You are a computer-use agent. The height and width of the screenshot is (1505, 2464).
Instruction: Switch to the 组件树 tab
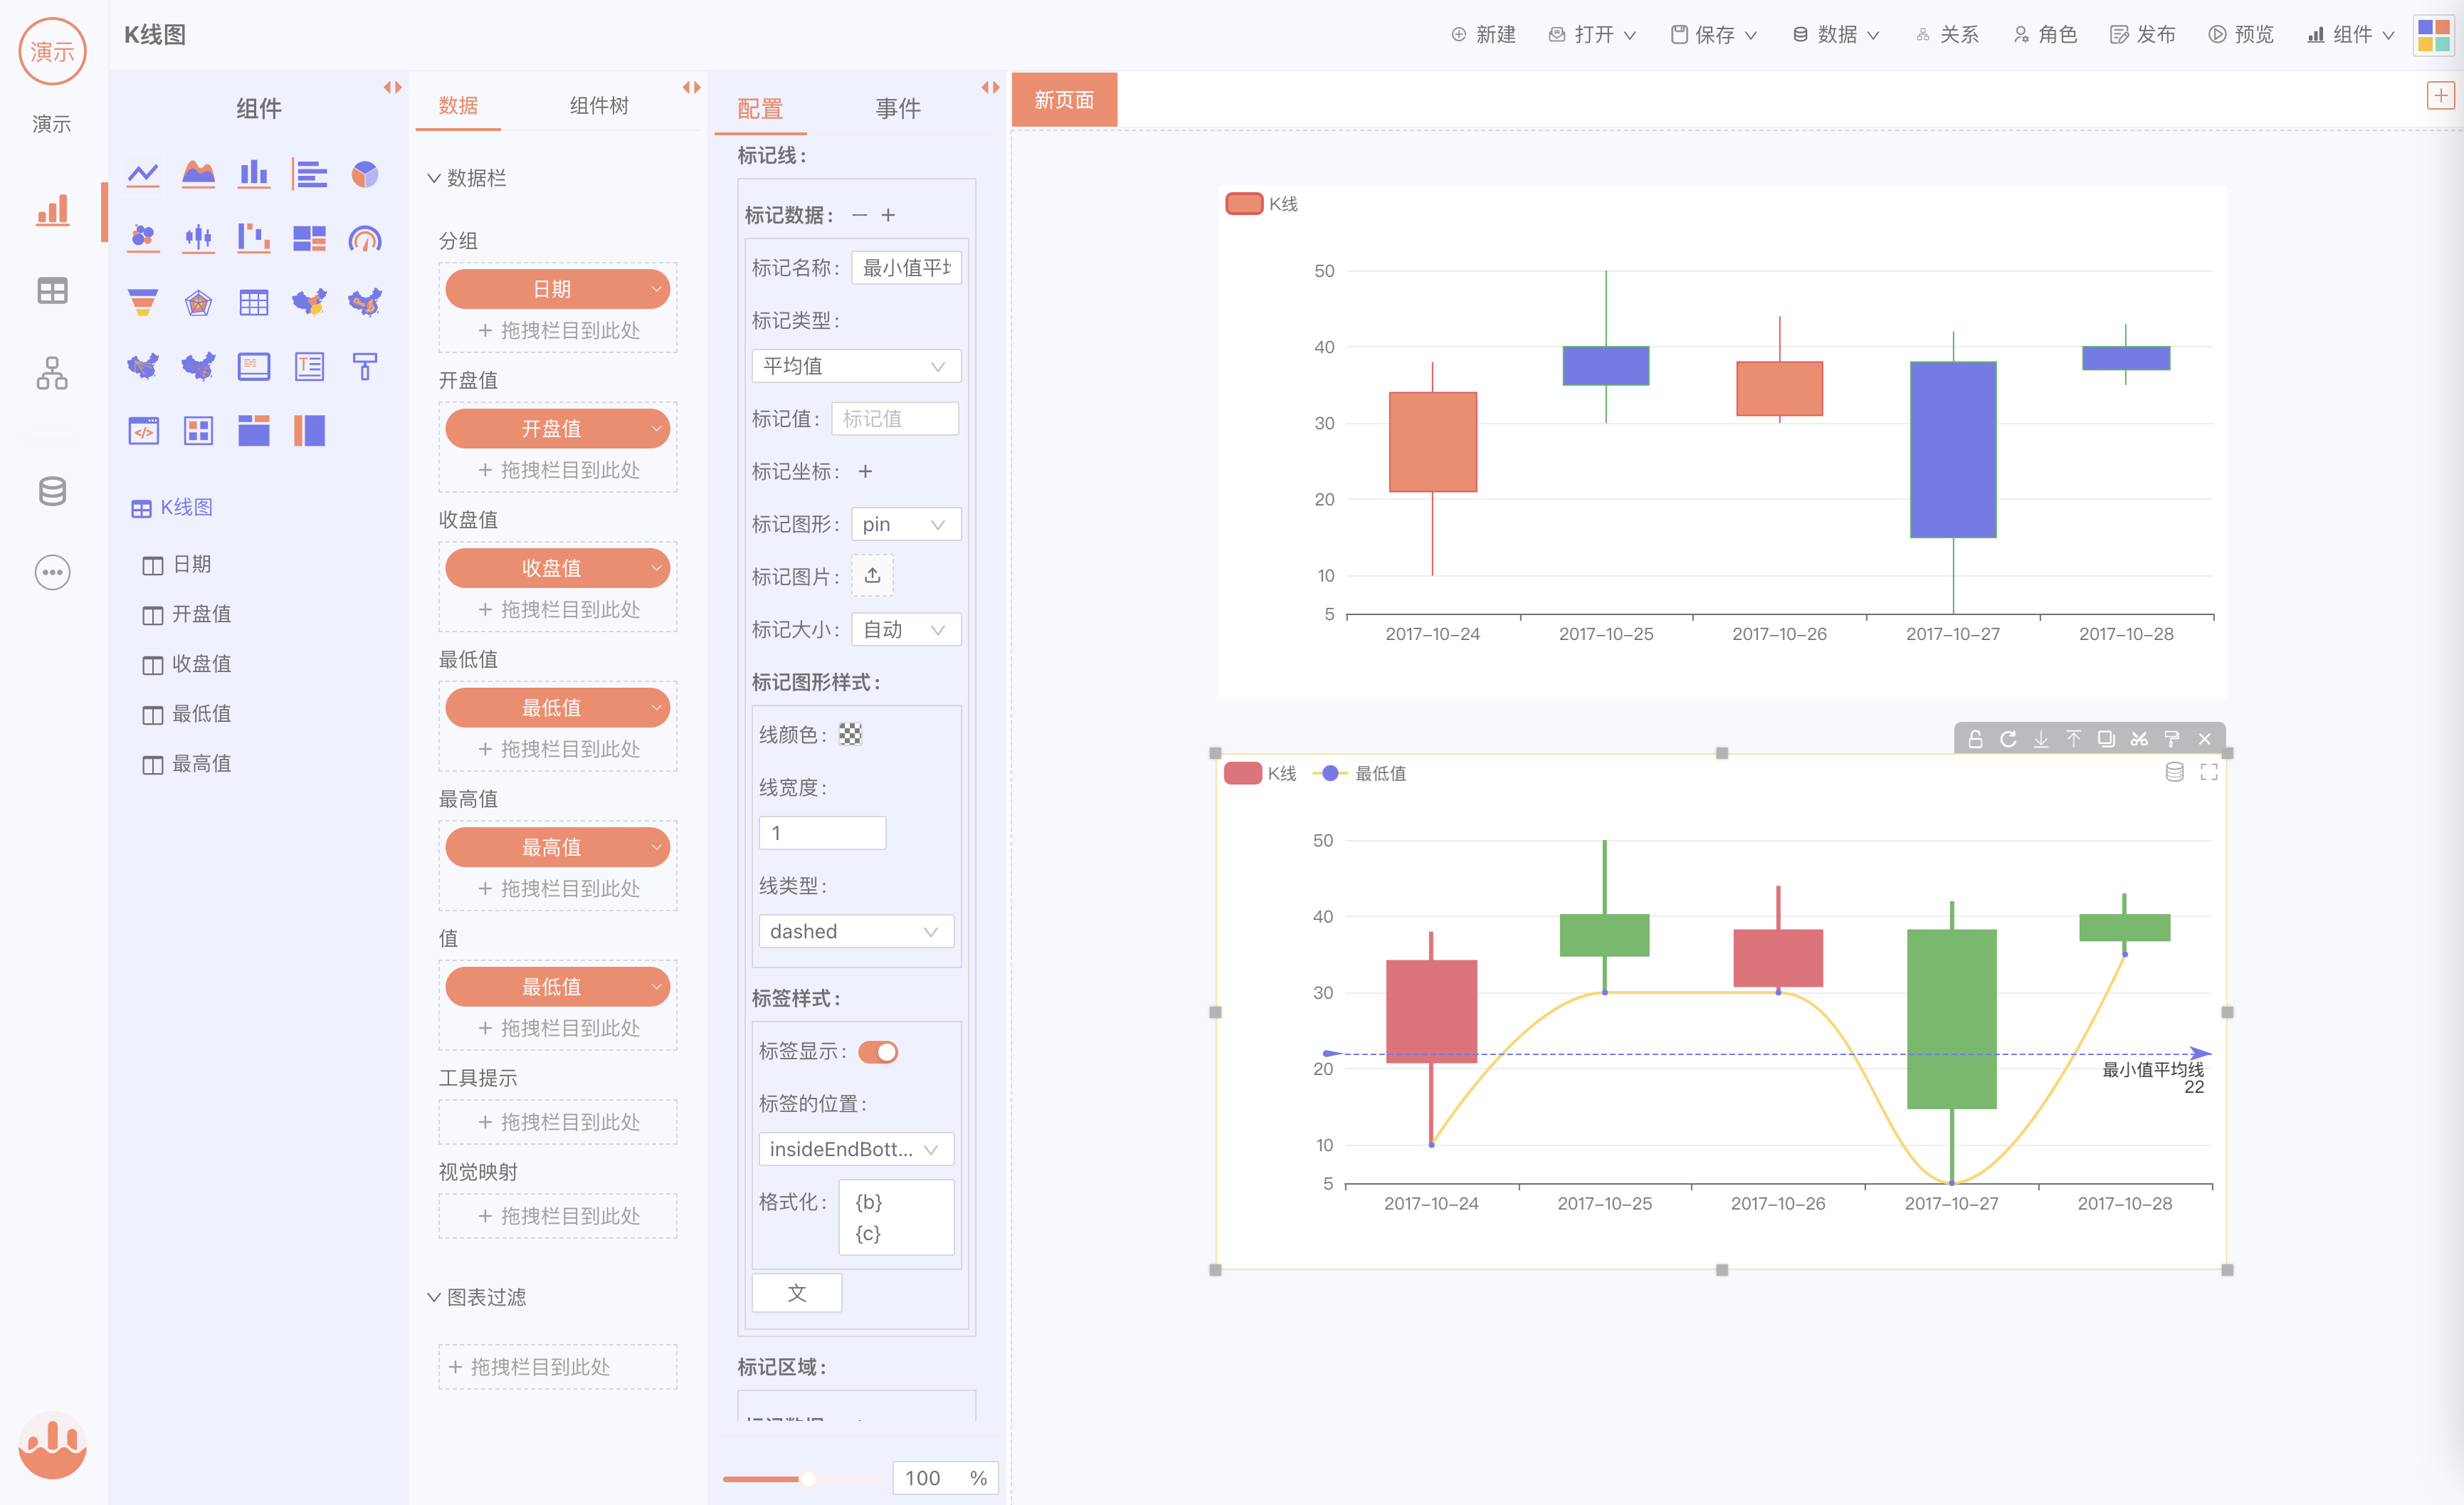click(599, 106)
